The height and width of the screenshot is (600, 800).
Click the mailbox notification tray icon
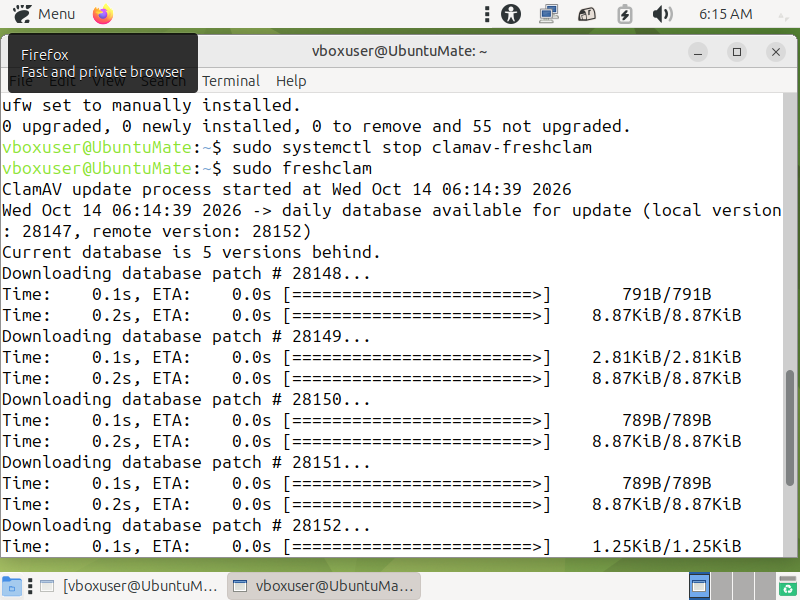tap(586, 14)
